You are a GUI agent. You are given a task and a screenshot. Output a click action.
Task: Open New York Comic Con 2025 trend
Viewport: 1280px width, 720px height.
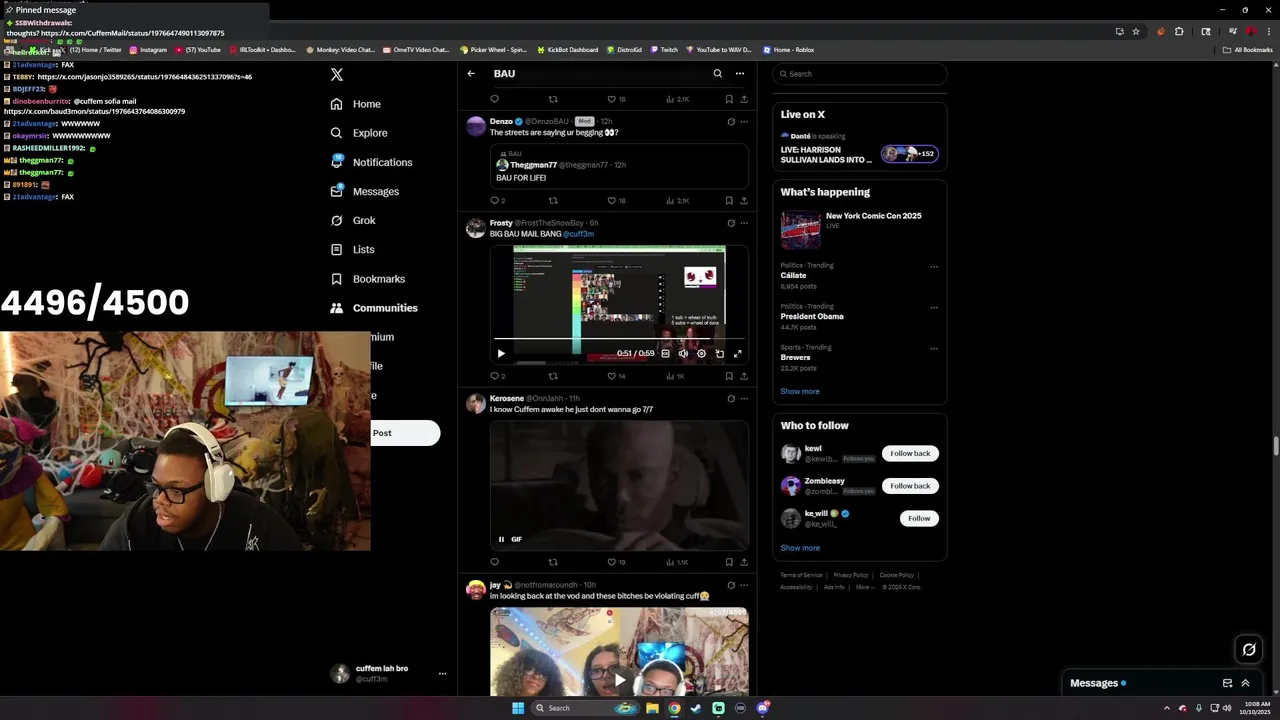click(x=859, y=229)
